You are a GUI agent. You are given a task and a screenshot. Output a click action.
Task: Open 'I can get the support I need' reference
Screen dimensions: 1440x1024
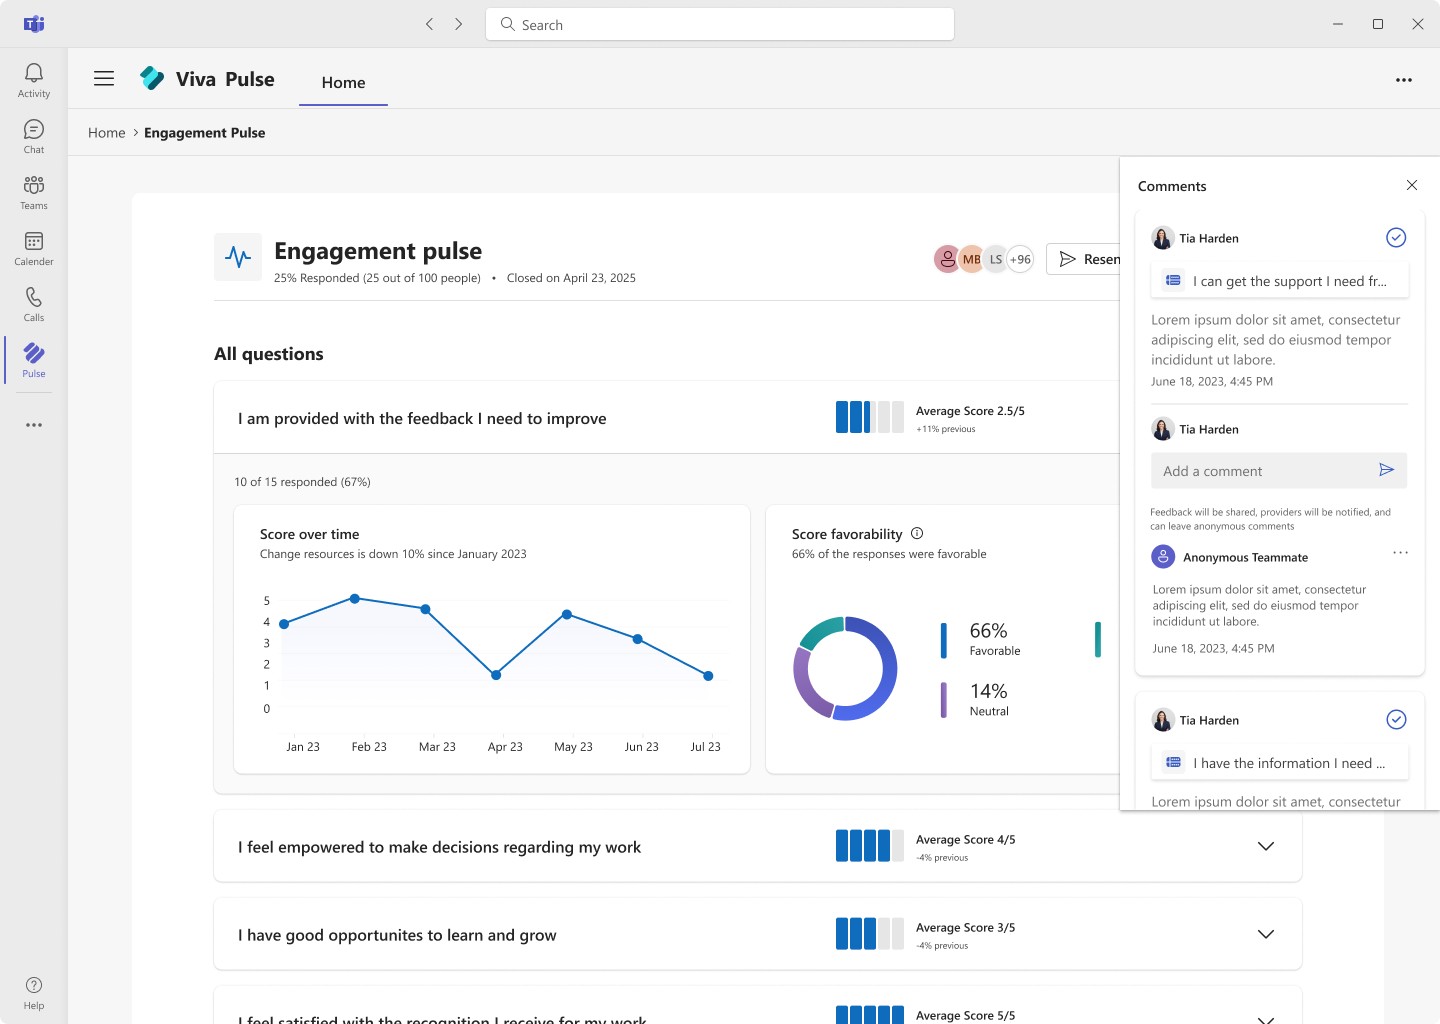tap(1280, 281)
